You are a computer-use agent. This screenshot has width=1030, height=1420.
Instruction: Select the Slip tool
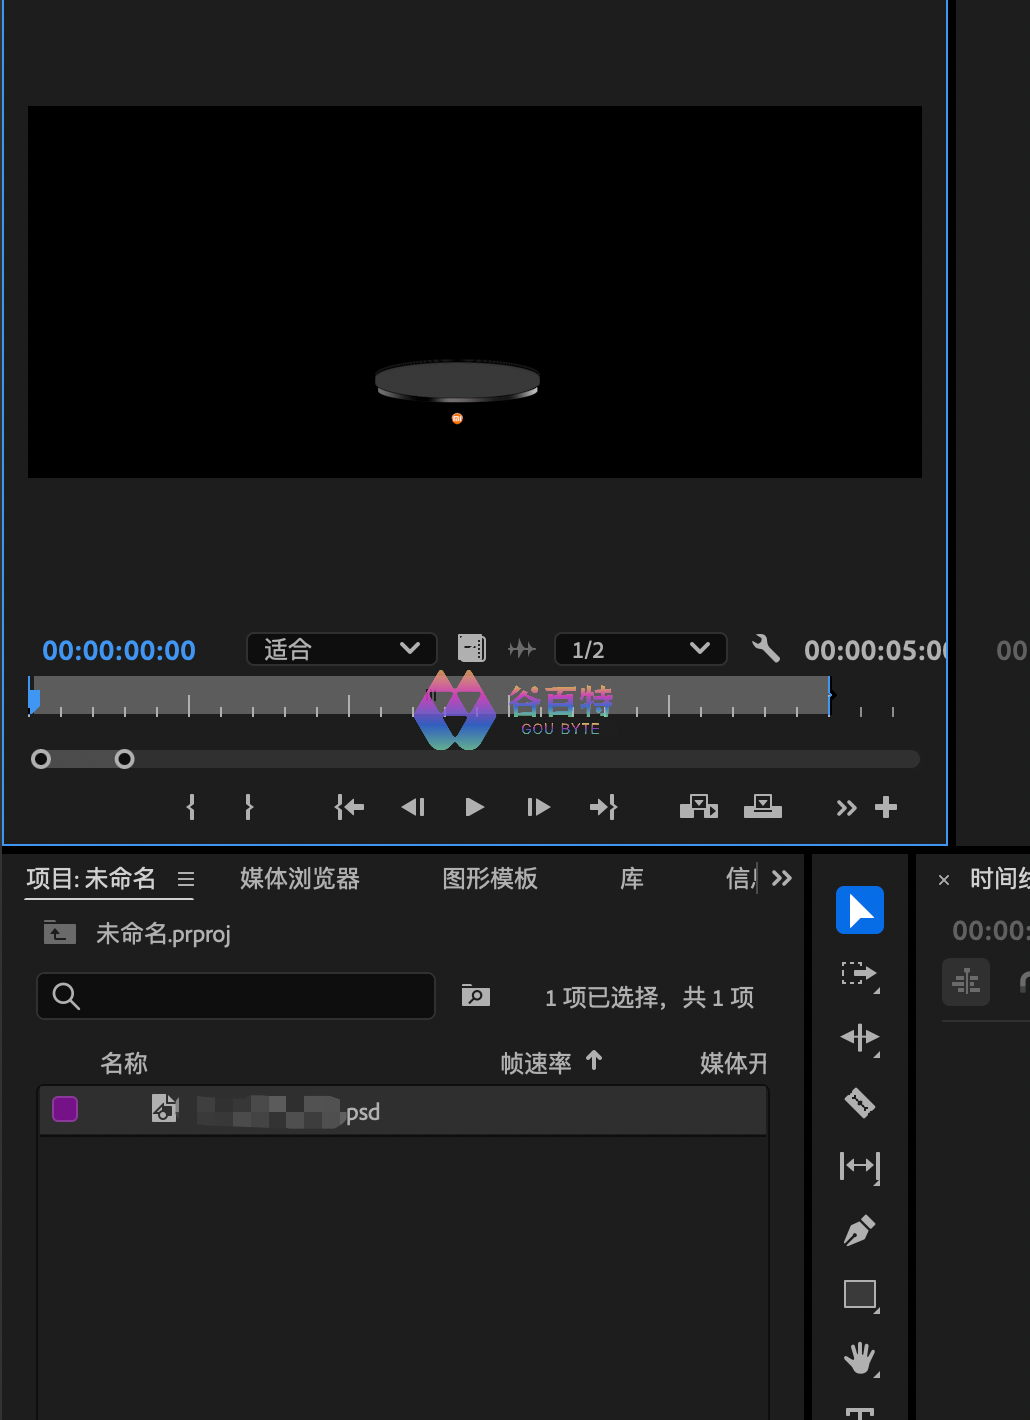point(859,1166)
